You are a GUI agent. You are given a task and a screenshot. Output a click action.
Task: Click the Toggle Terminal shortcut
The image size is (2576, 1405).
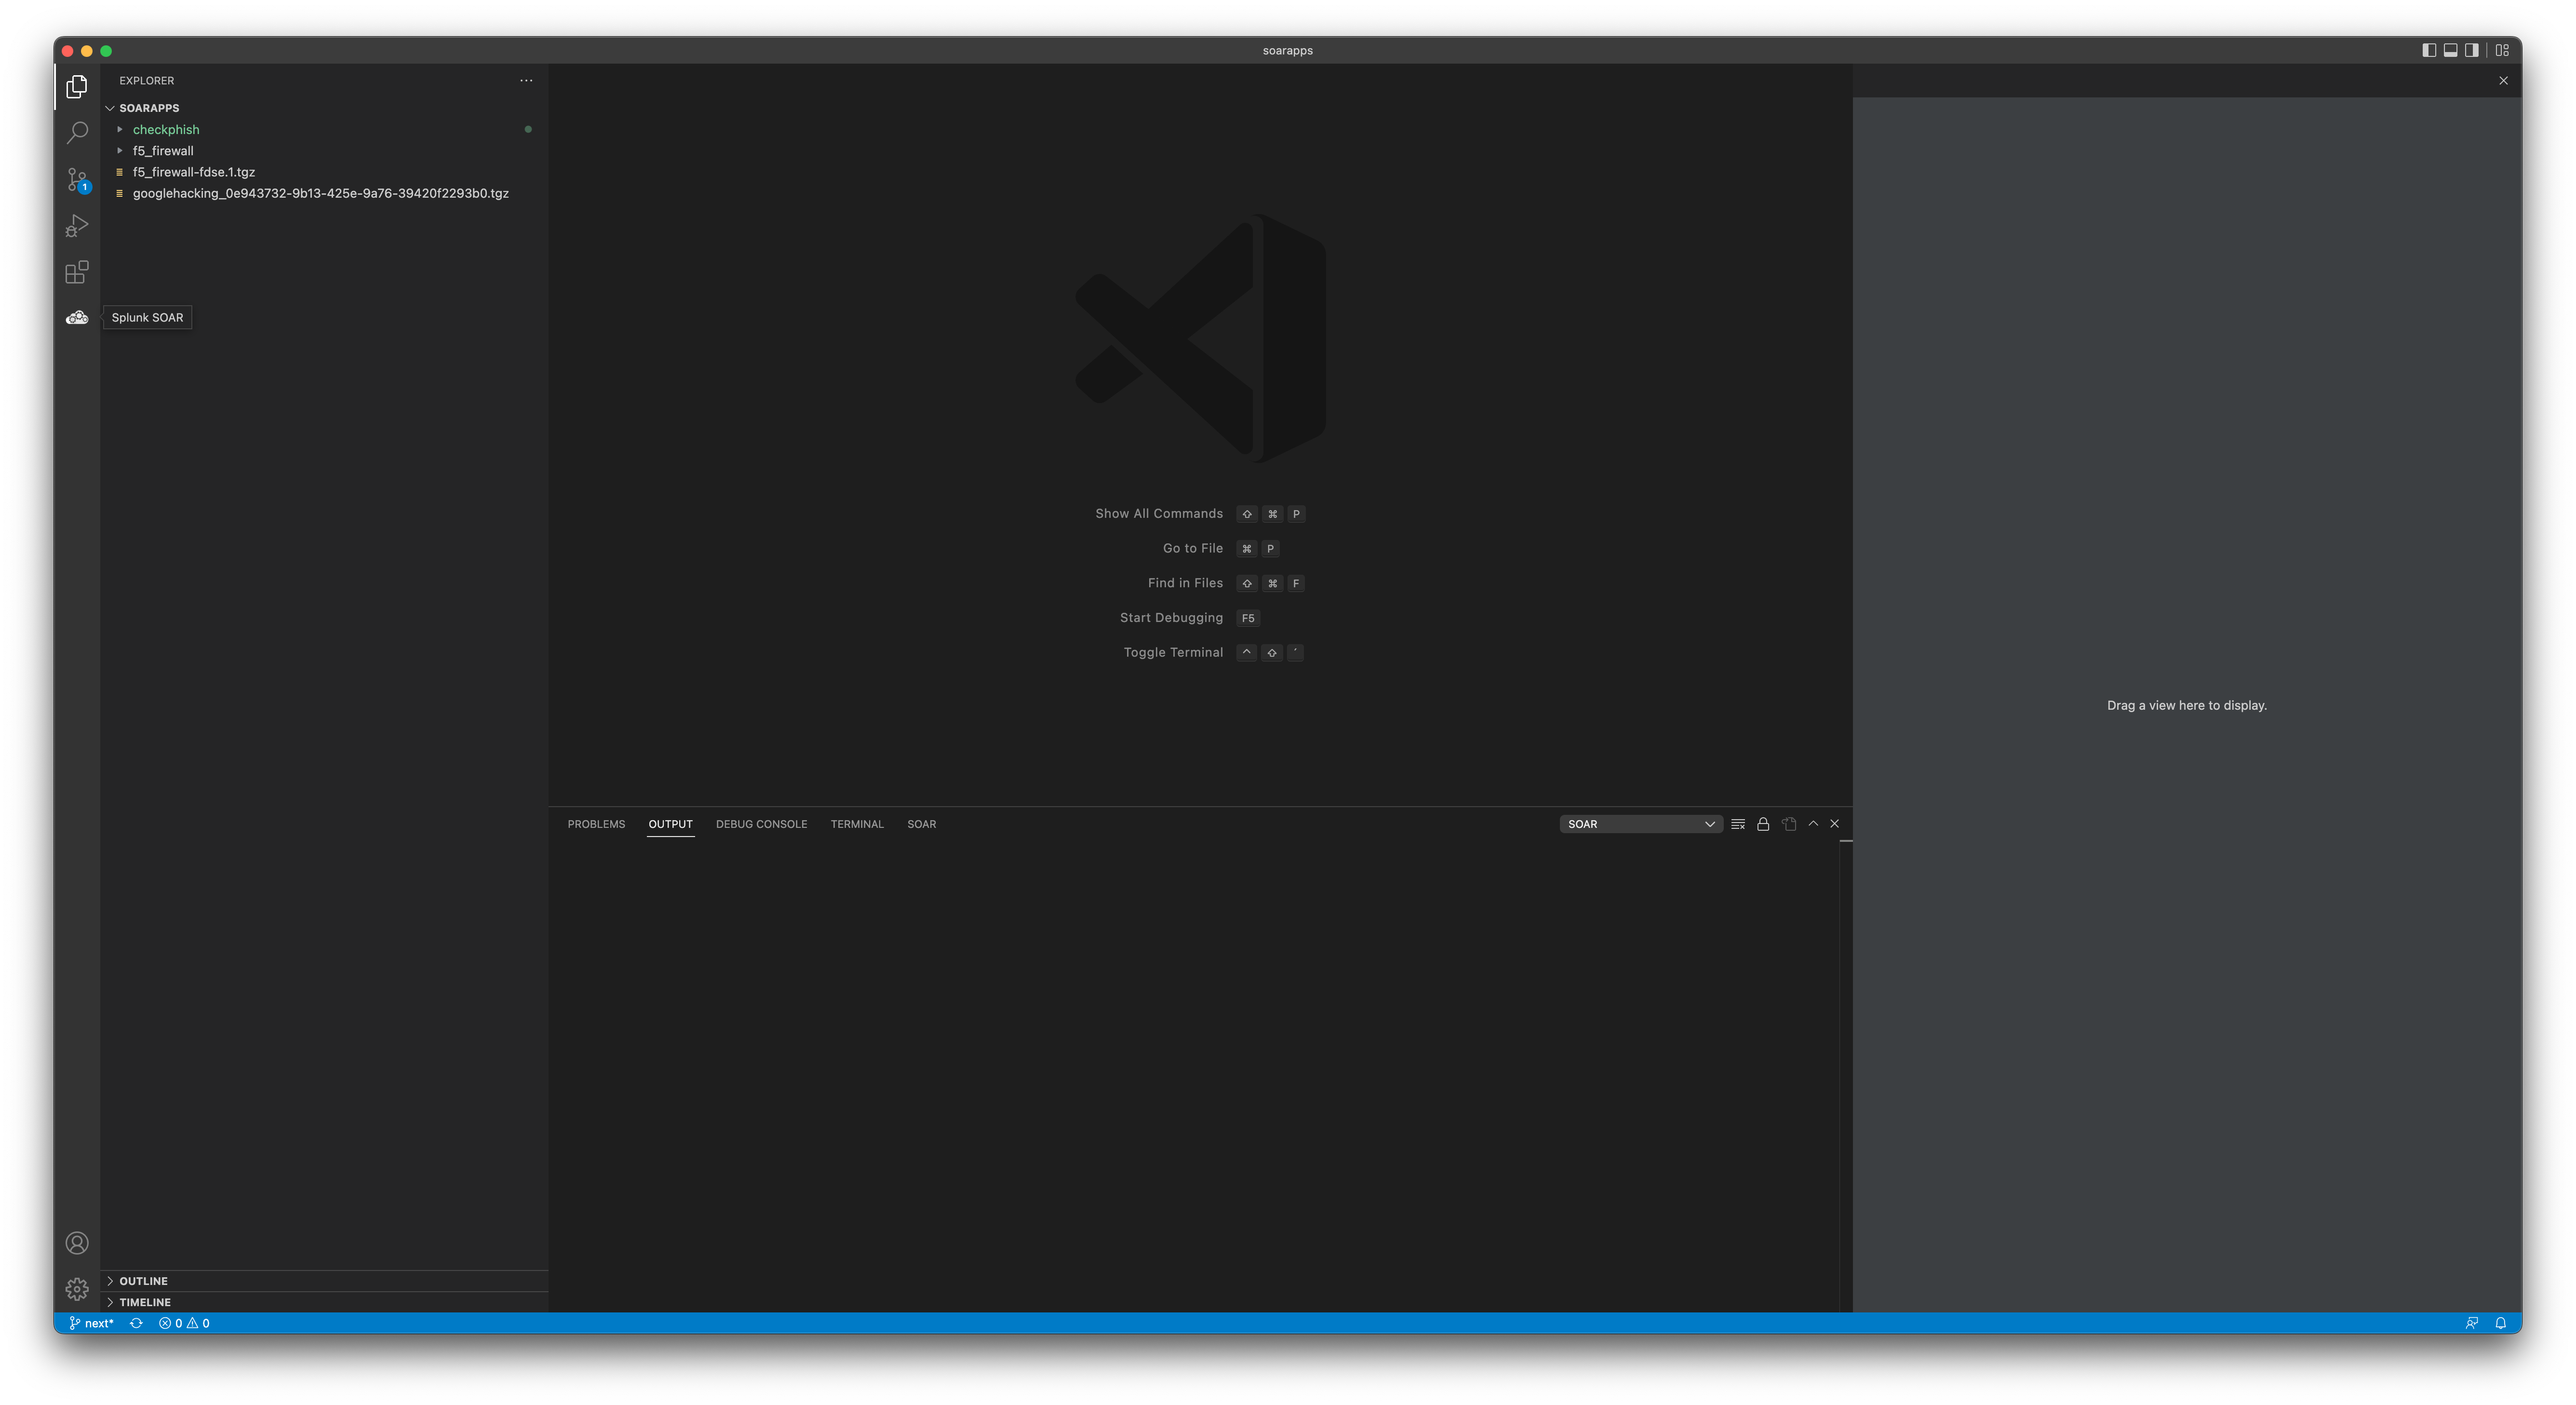point(1213,653)
